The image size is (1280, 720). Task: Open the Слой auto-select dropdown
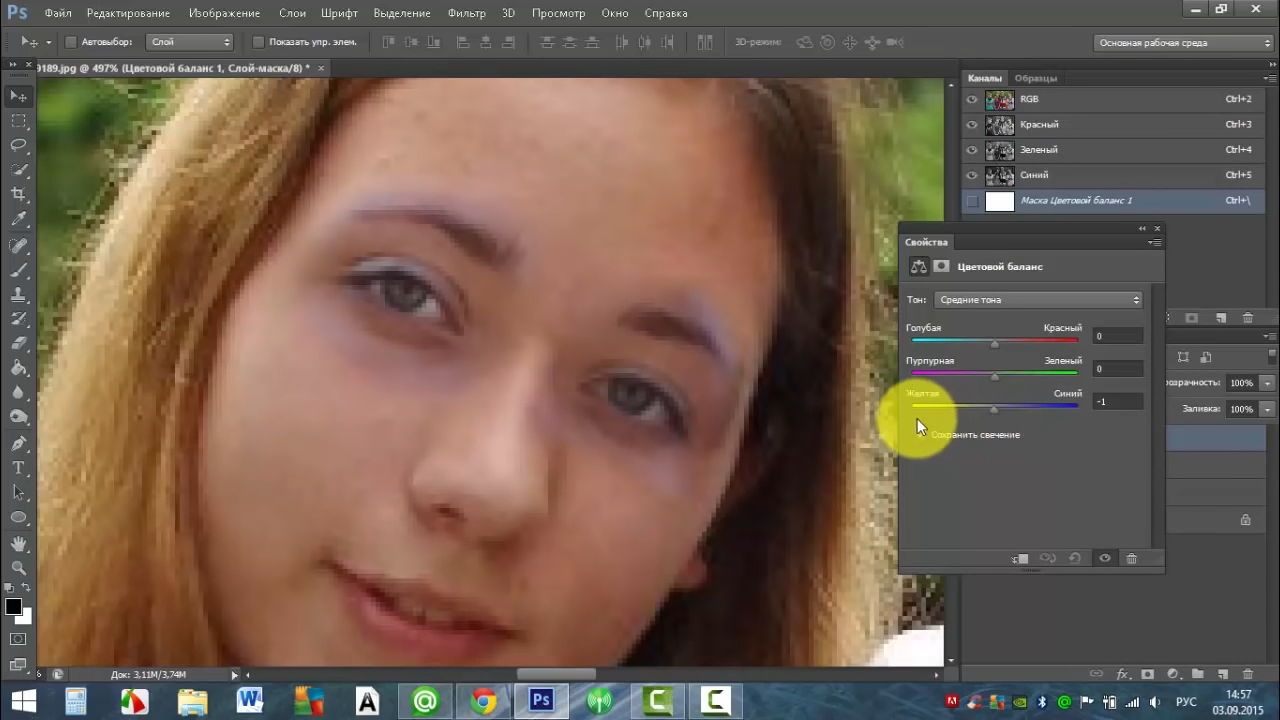point(190,42)
